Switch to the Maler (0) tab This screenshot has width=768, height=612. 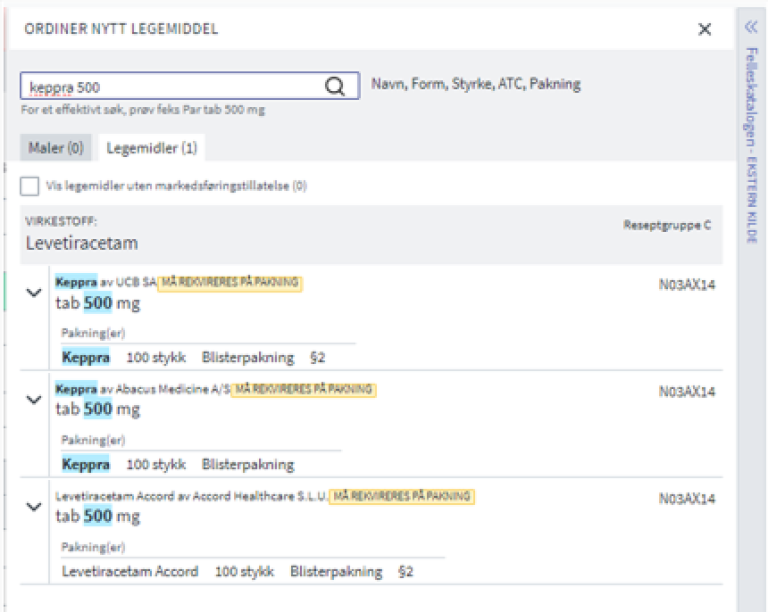point(56,147)
